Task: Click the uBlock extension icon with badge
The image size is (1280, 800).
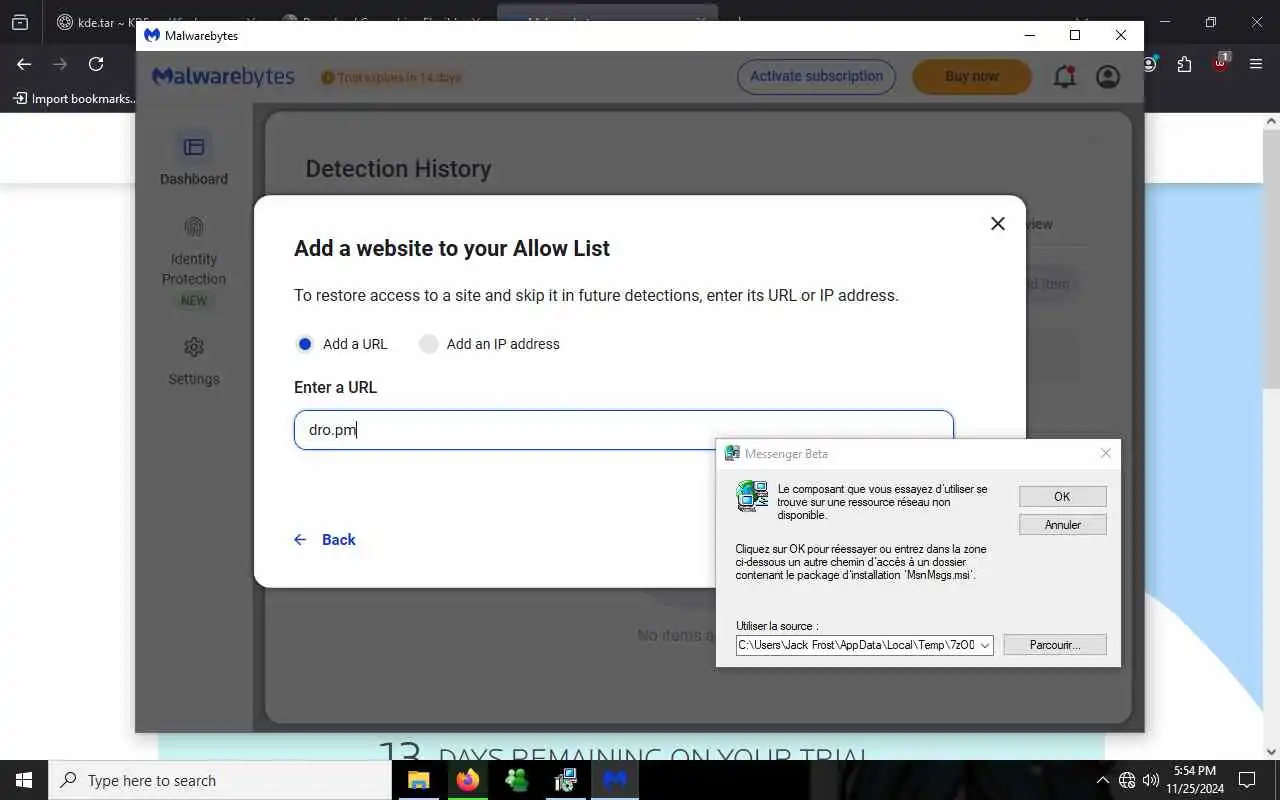Action: point(1220,63)
